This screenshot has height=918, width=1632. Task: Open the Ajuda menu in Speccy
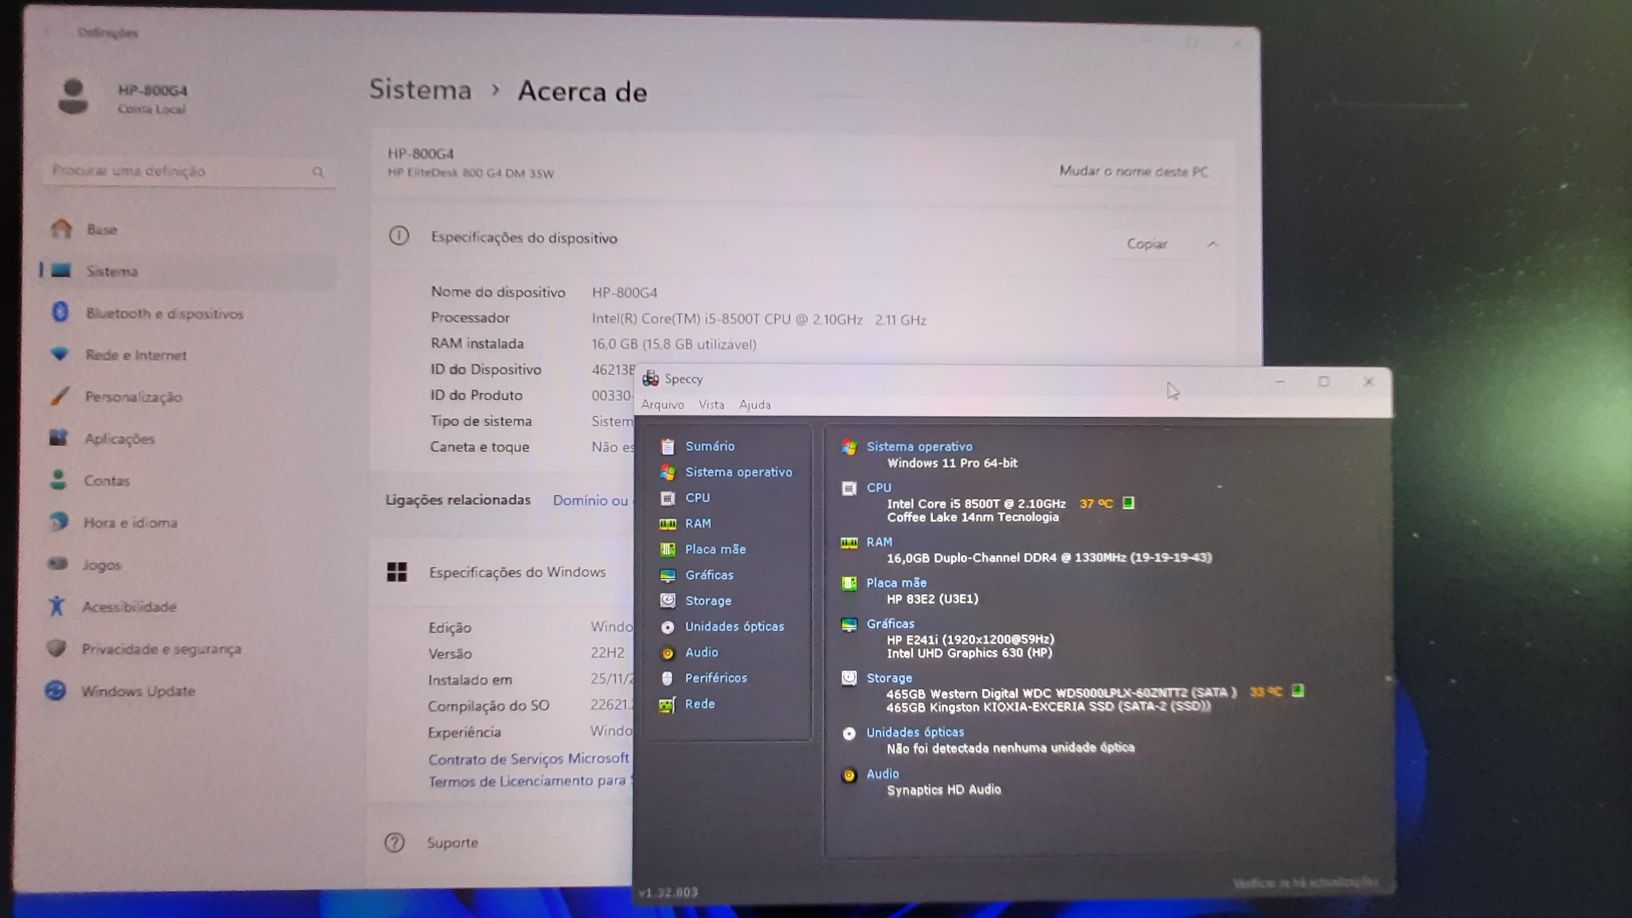pos(755,405)
